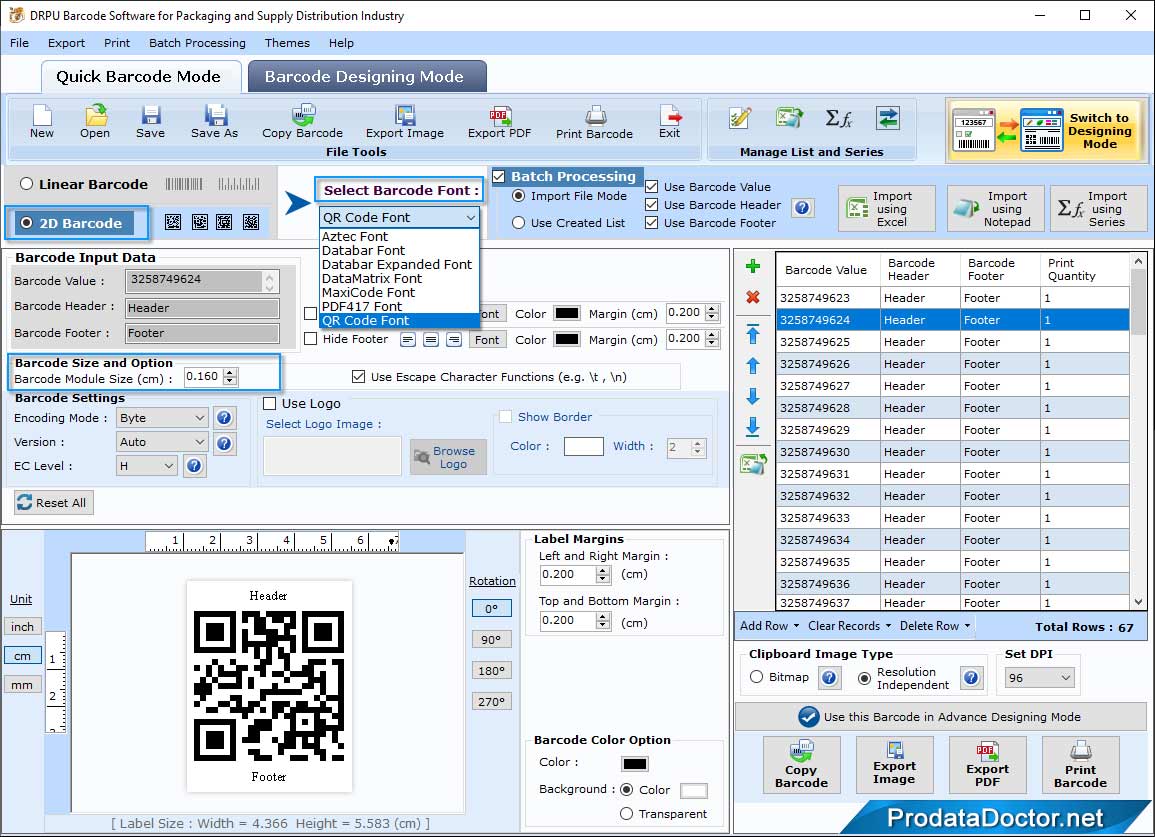Toggle the Use Barcode Value checkbox
Screen dimensions: 1155x837
pyautogui.click(x=651, y=186)
